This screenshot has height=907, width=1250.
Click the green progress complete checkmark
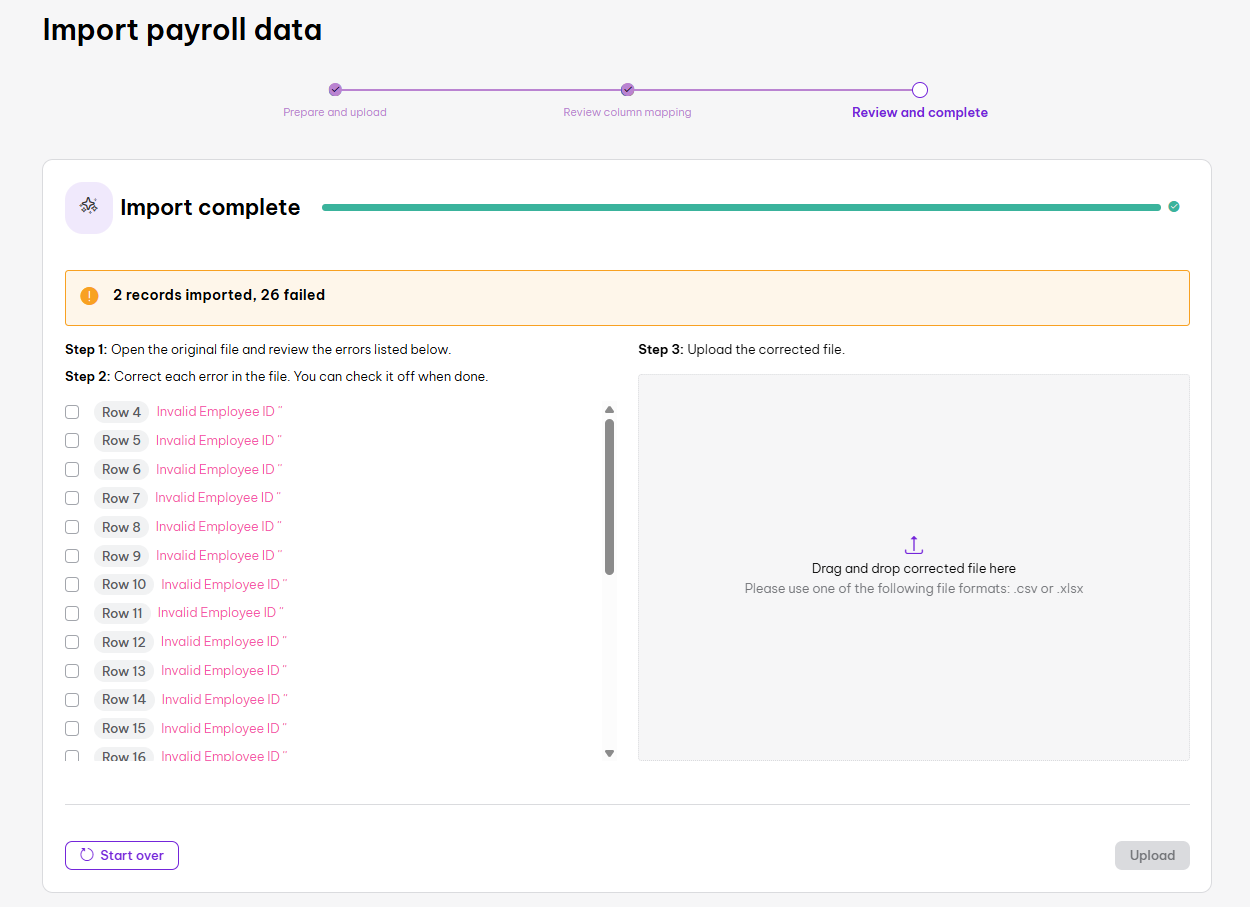point(1174,207)
